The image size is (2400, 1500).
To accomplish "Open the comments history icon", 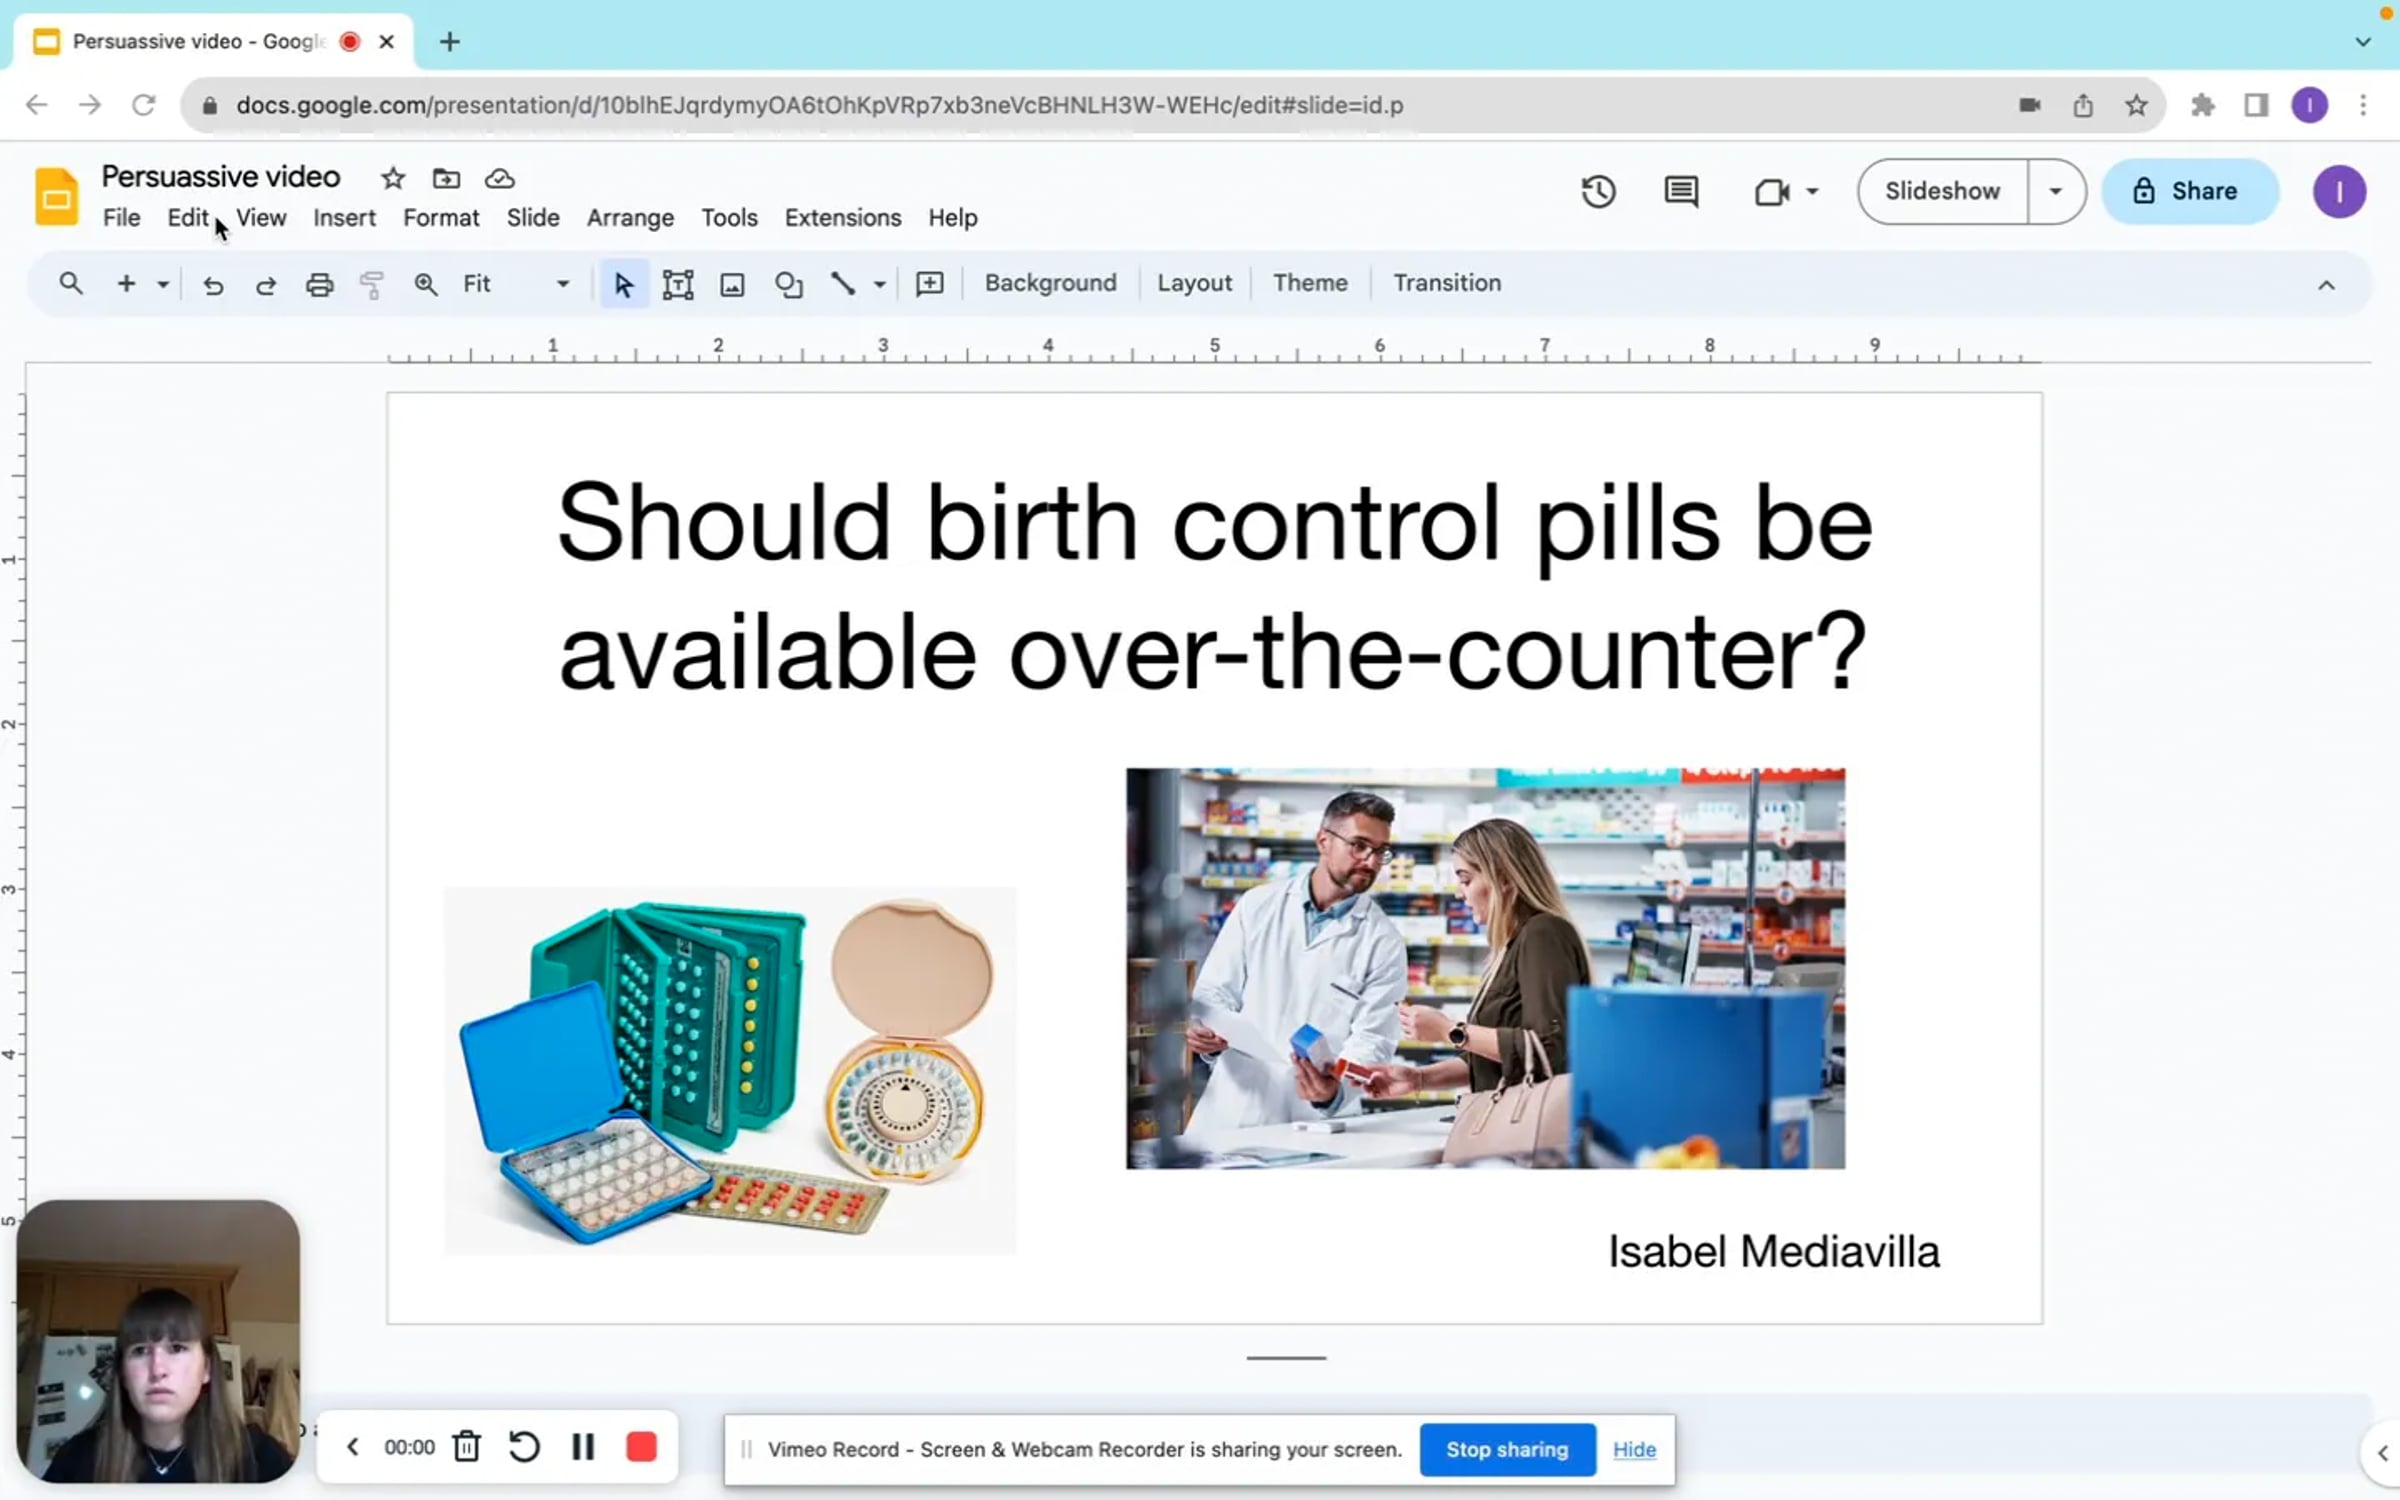I will click(x=1680, y=191).
